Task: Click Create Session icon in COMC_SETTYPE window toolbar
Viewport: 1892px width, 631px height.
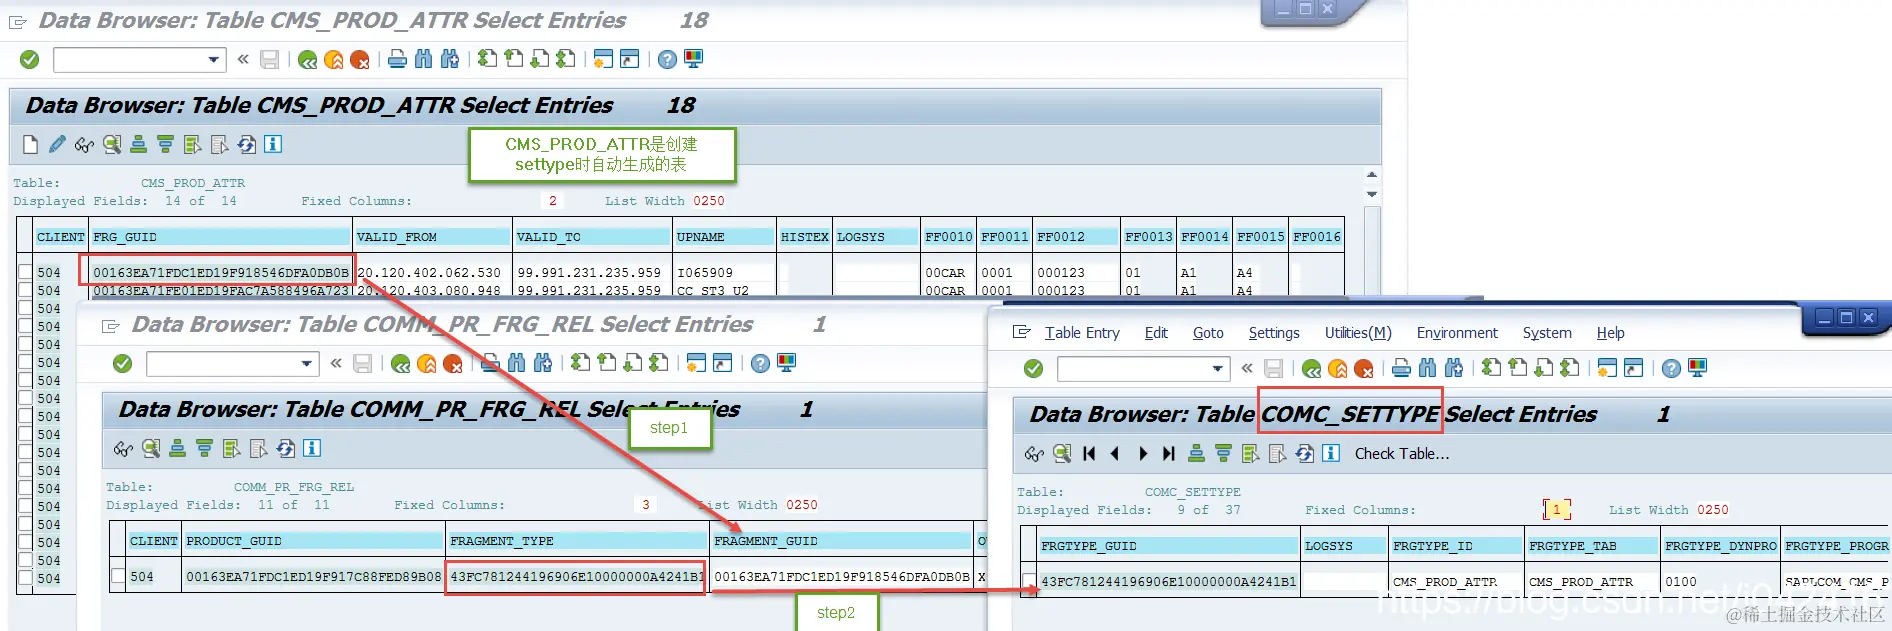Action: click(1607, 368)
